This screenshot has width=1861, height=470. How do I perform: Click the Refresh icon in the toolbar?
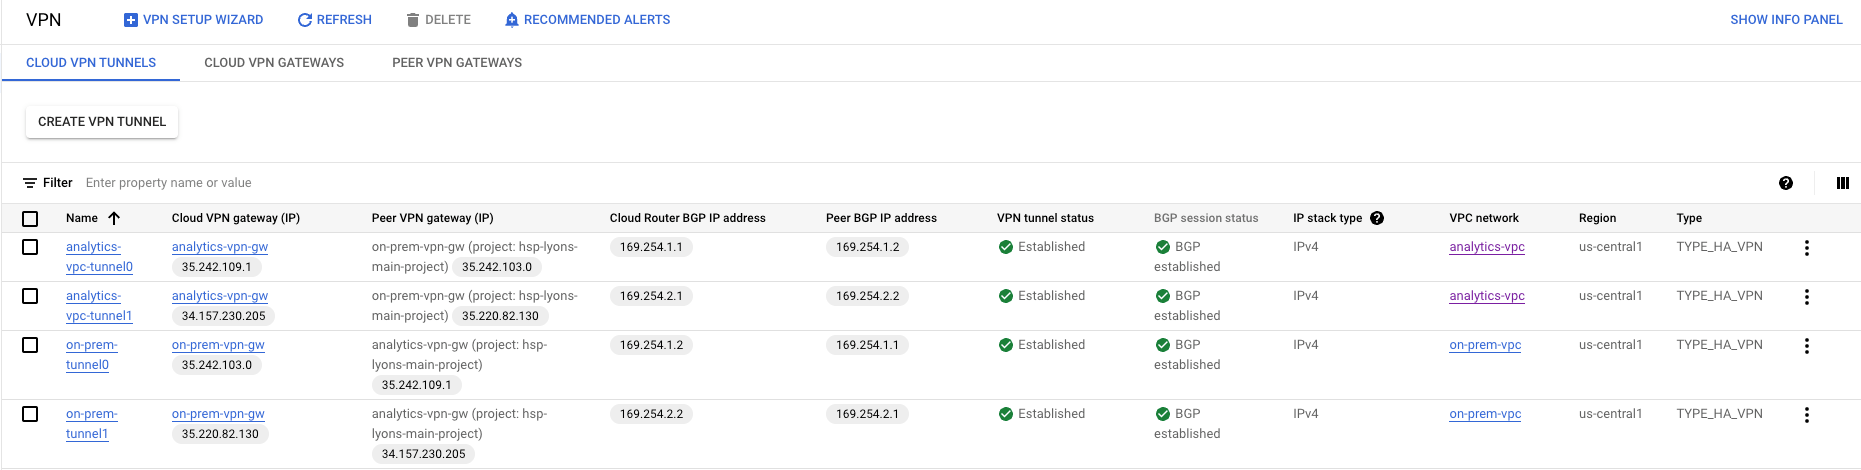(x=305, y=20)
